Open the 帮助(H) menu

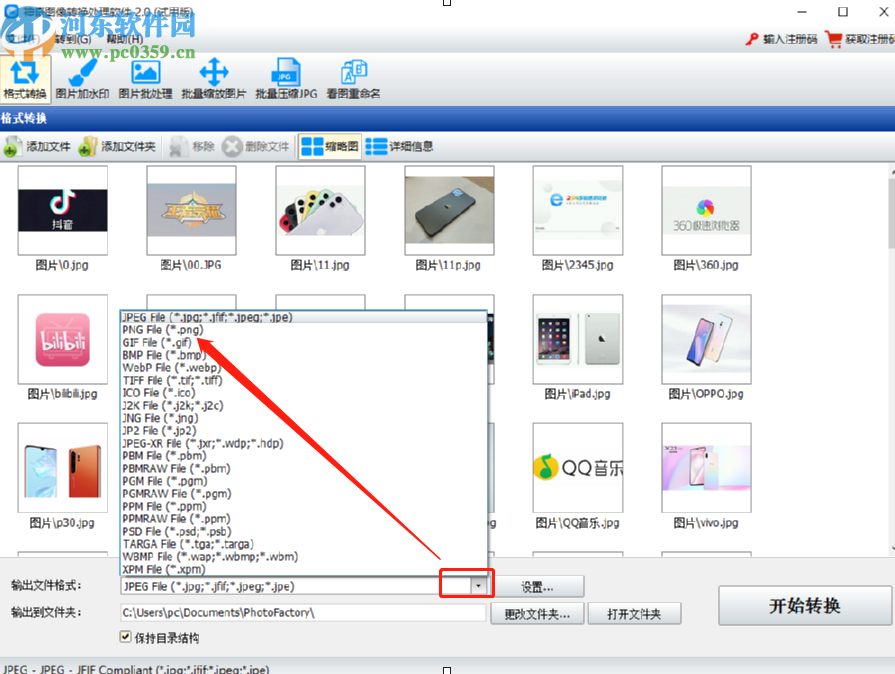tap(125, 39)
